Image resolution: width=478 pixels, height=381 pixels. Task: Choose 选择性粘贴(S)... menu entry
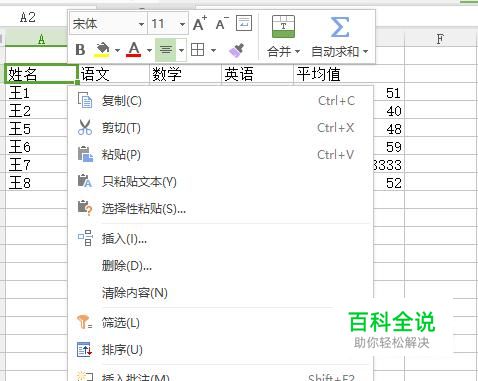pos(220,208)
